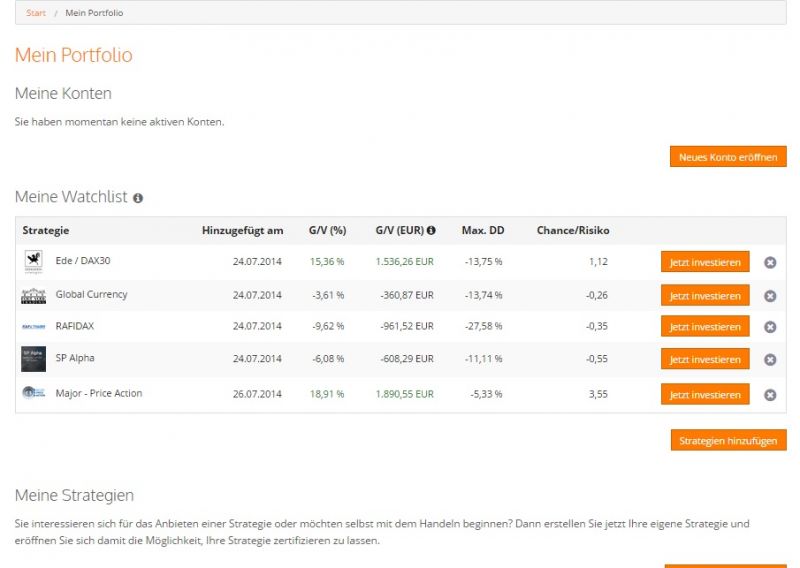
Task: Click the info icon next to G/V (EUR)
Action: click(x=431, y=230)
